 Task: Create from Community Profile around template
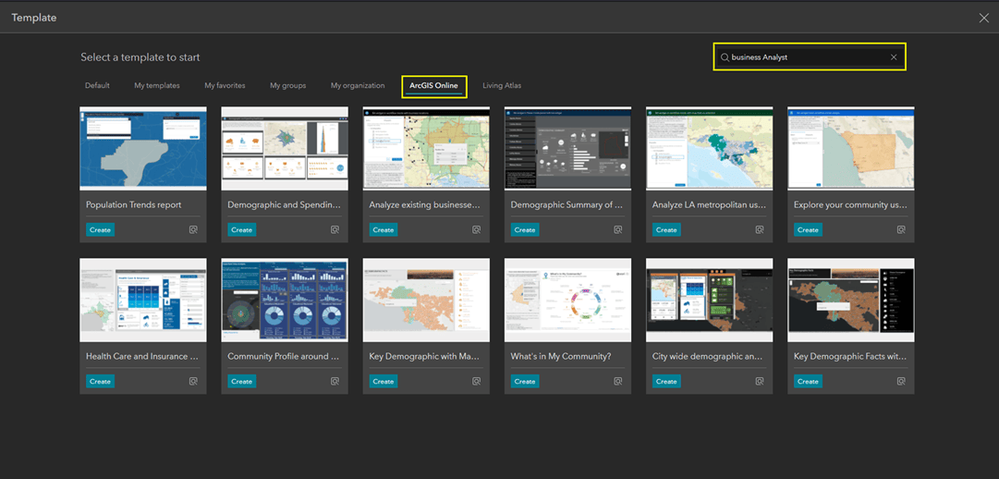pos(241,382)
